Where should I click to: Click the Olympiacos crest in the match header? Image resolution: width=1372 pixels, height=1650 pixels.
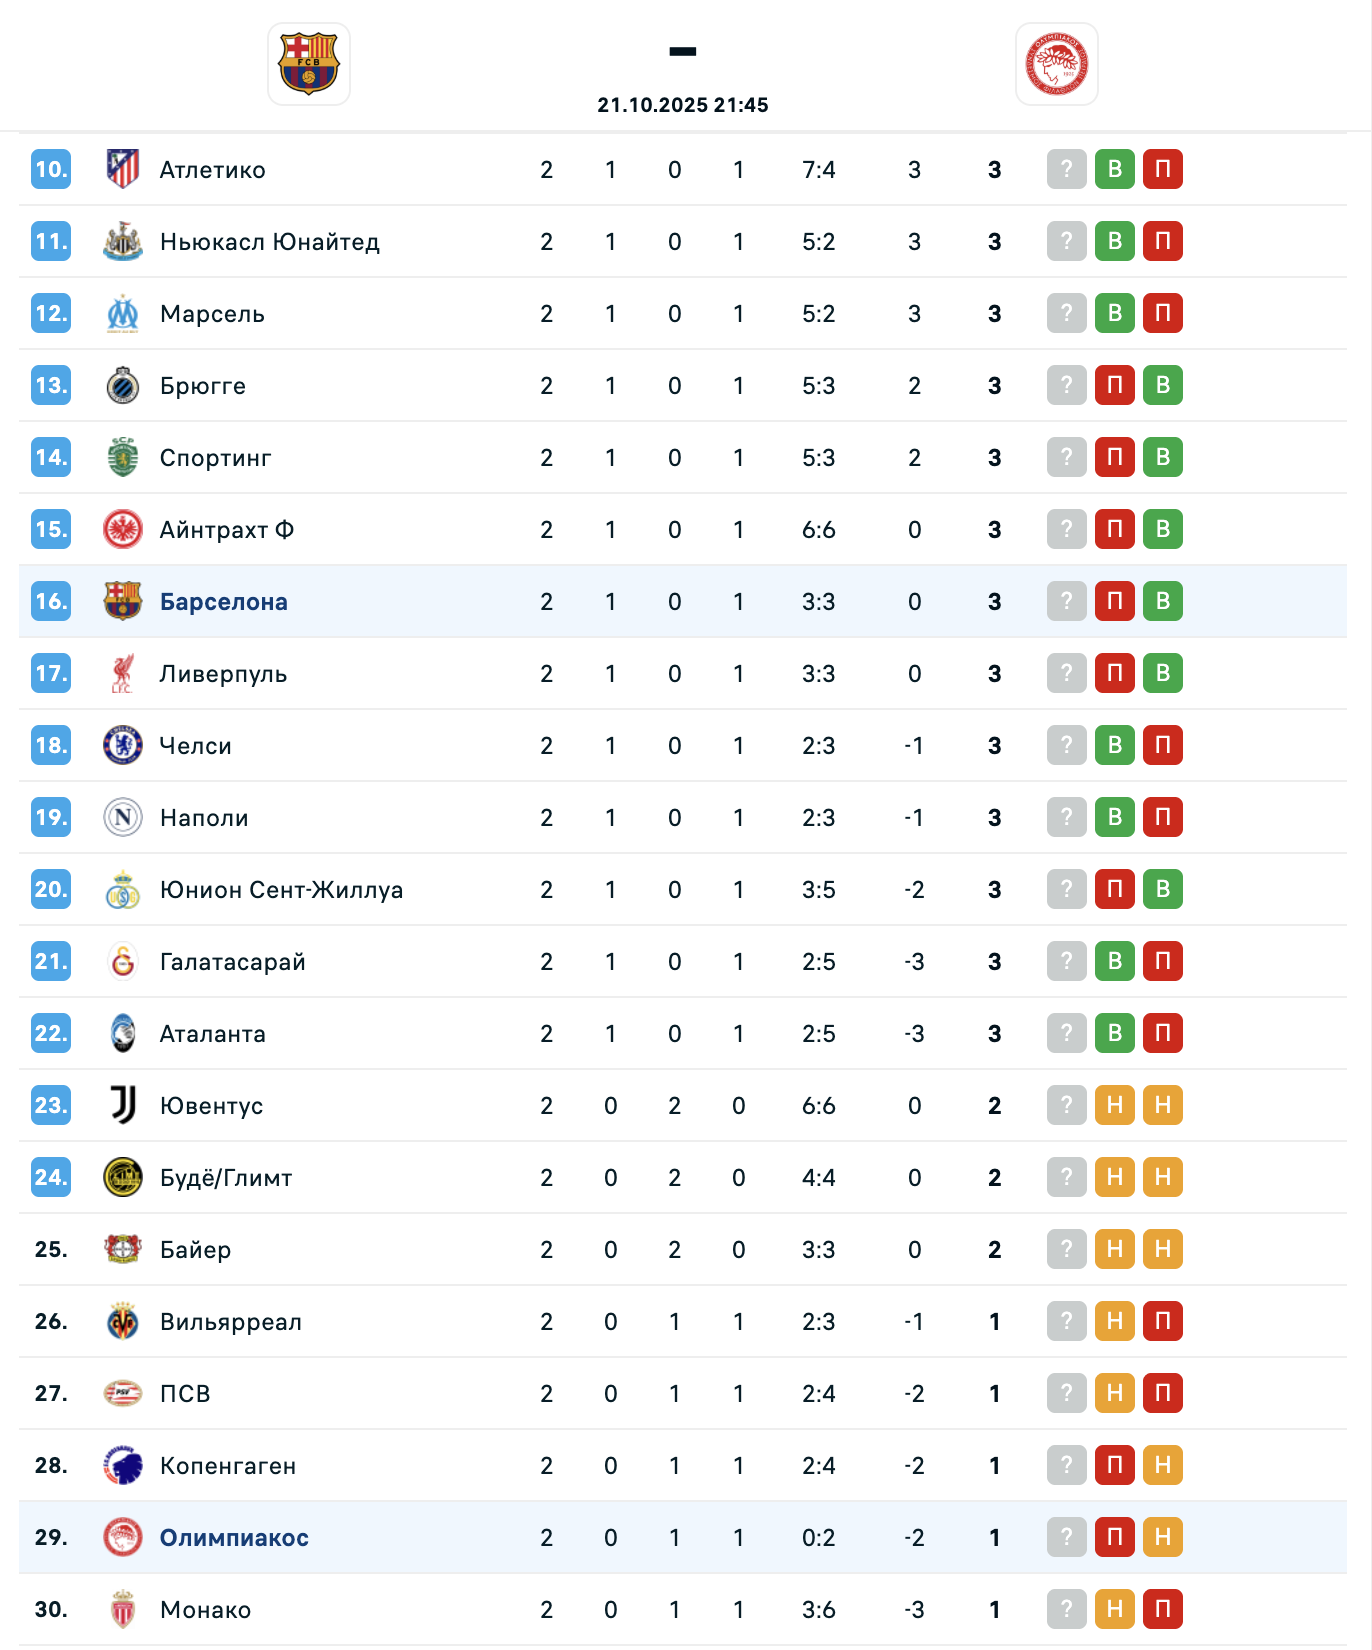tap(1057, 64)
